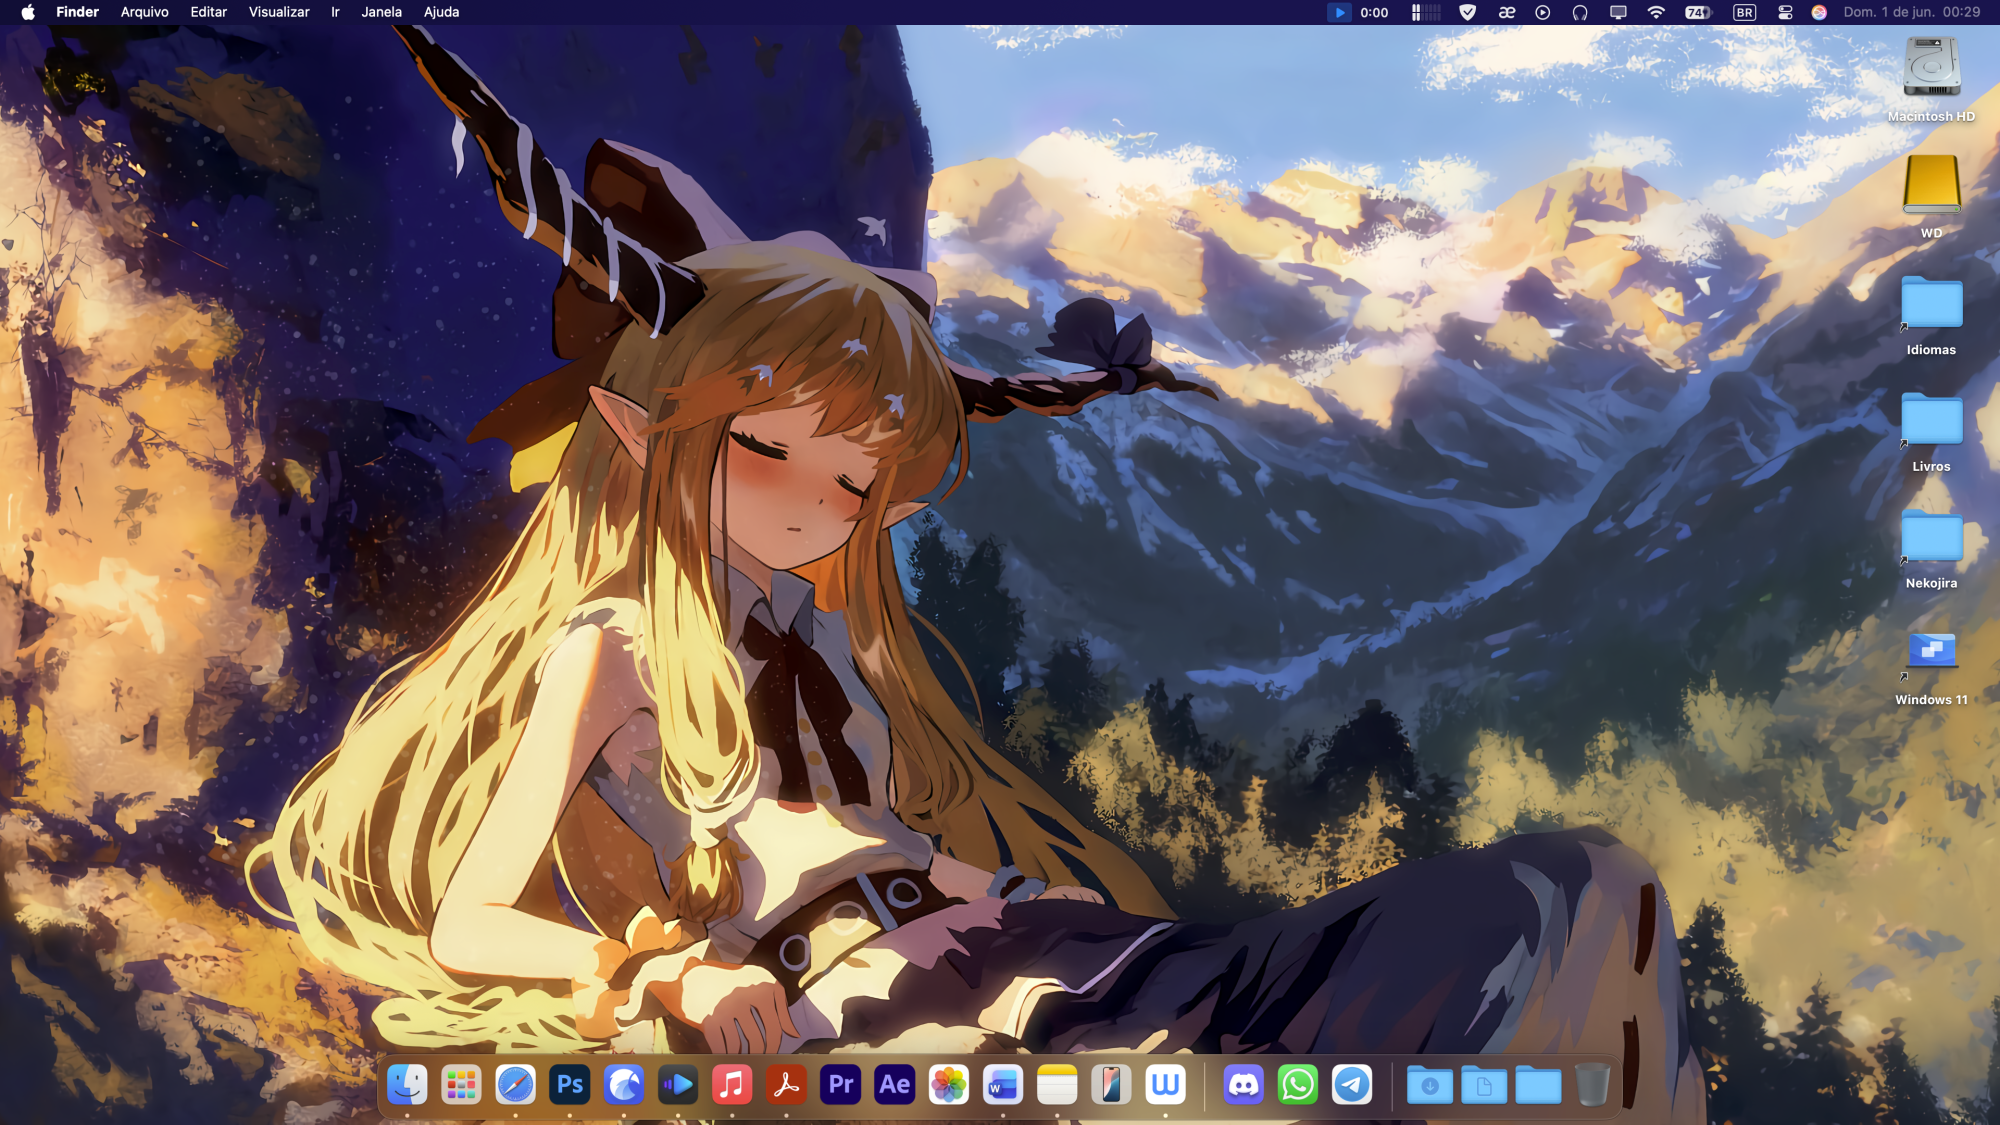The image size is (2000, 1125).
Task: Open WhatsApp in the Dock
Action: [1297, 1084]
